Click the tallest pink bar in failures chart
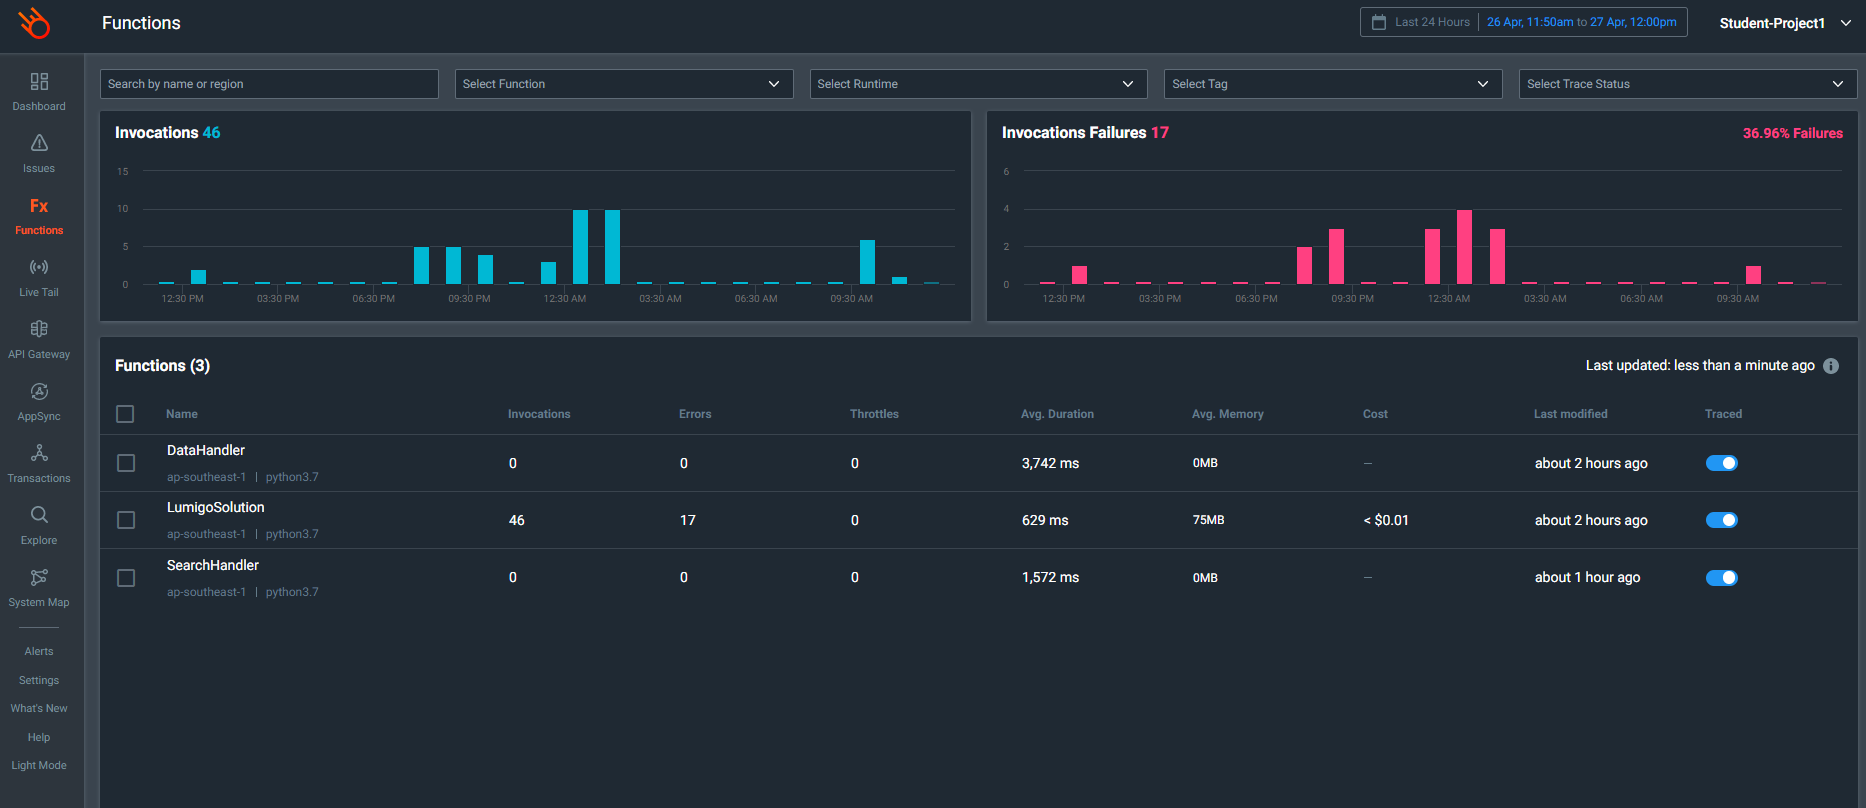Viewport: 1866px width, 808px height. 1464,247
